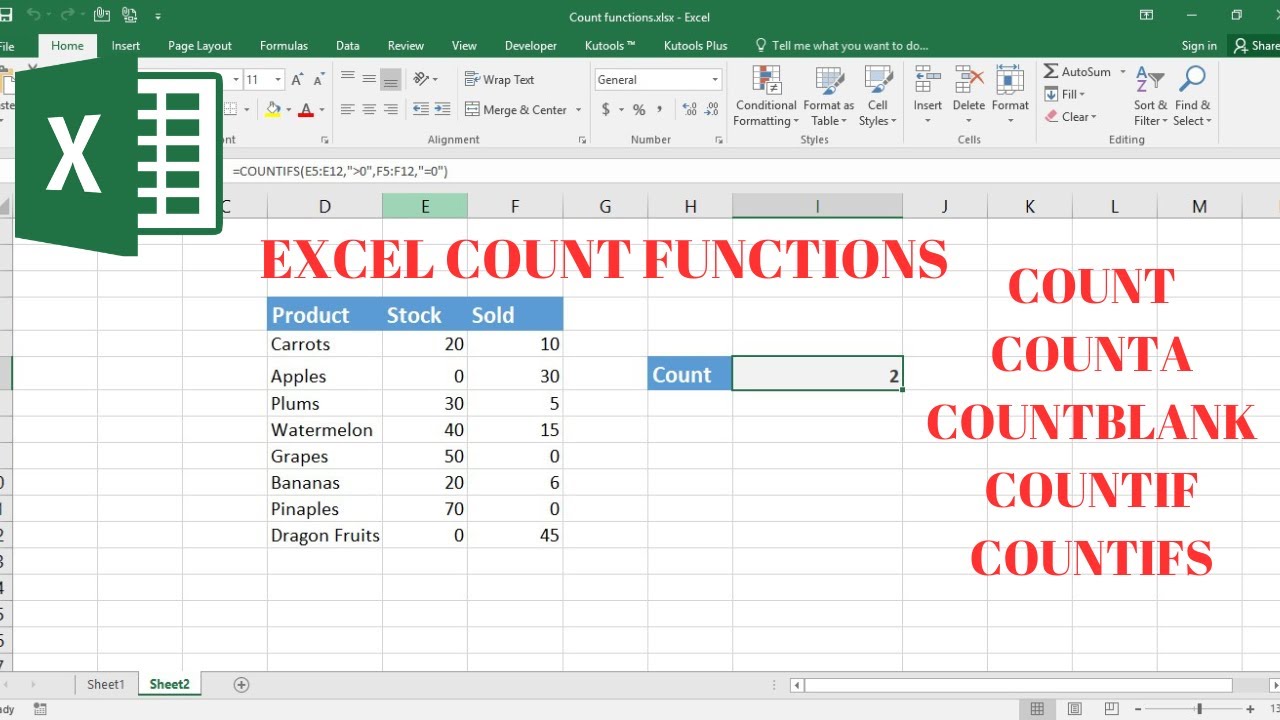
Task: Open Merge & Center dropdown arrow
Action: [579, 110]
